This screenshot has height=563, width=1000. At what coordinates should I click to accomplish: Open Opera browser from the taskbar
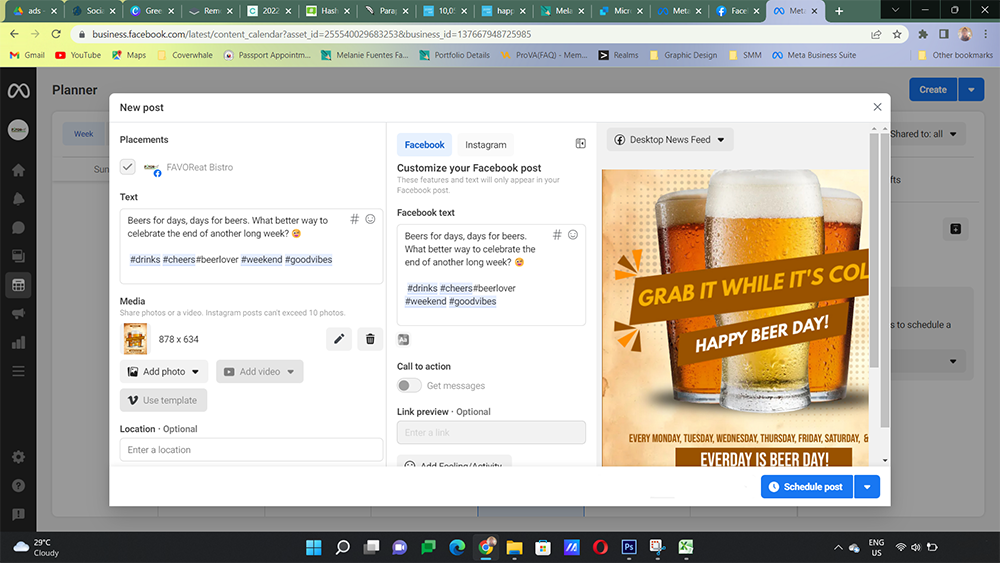tap(600, 547)
